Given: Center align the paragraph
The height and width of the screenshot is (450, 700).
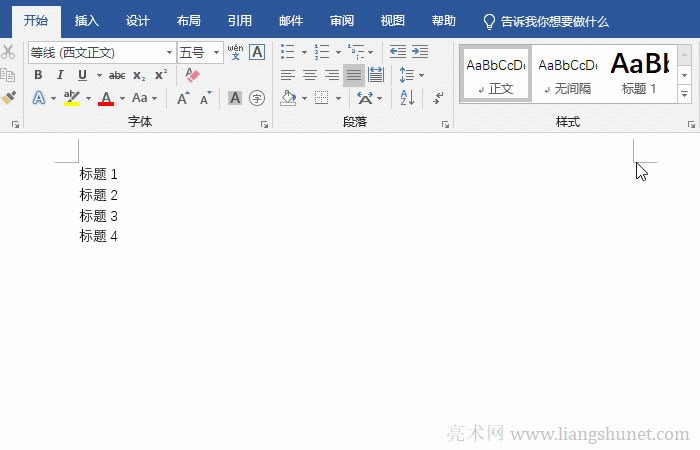Looking at the screenshot, I should 310,75.
